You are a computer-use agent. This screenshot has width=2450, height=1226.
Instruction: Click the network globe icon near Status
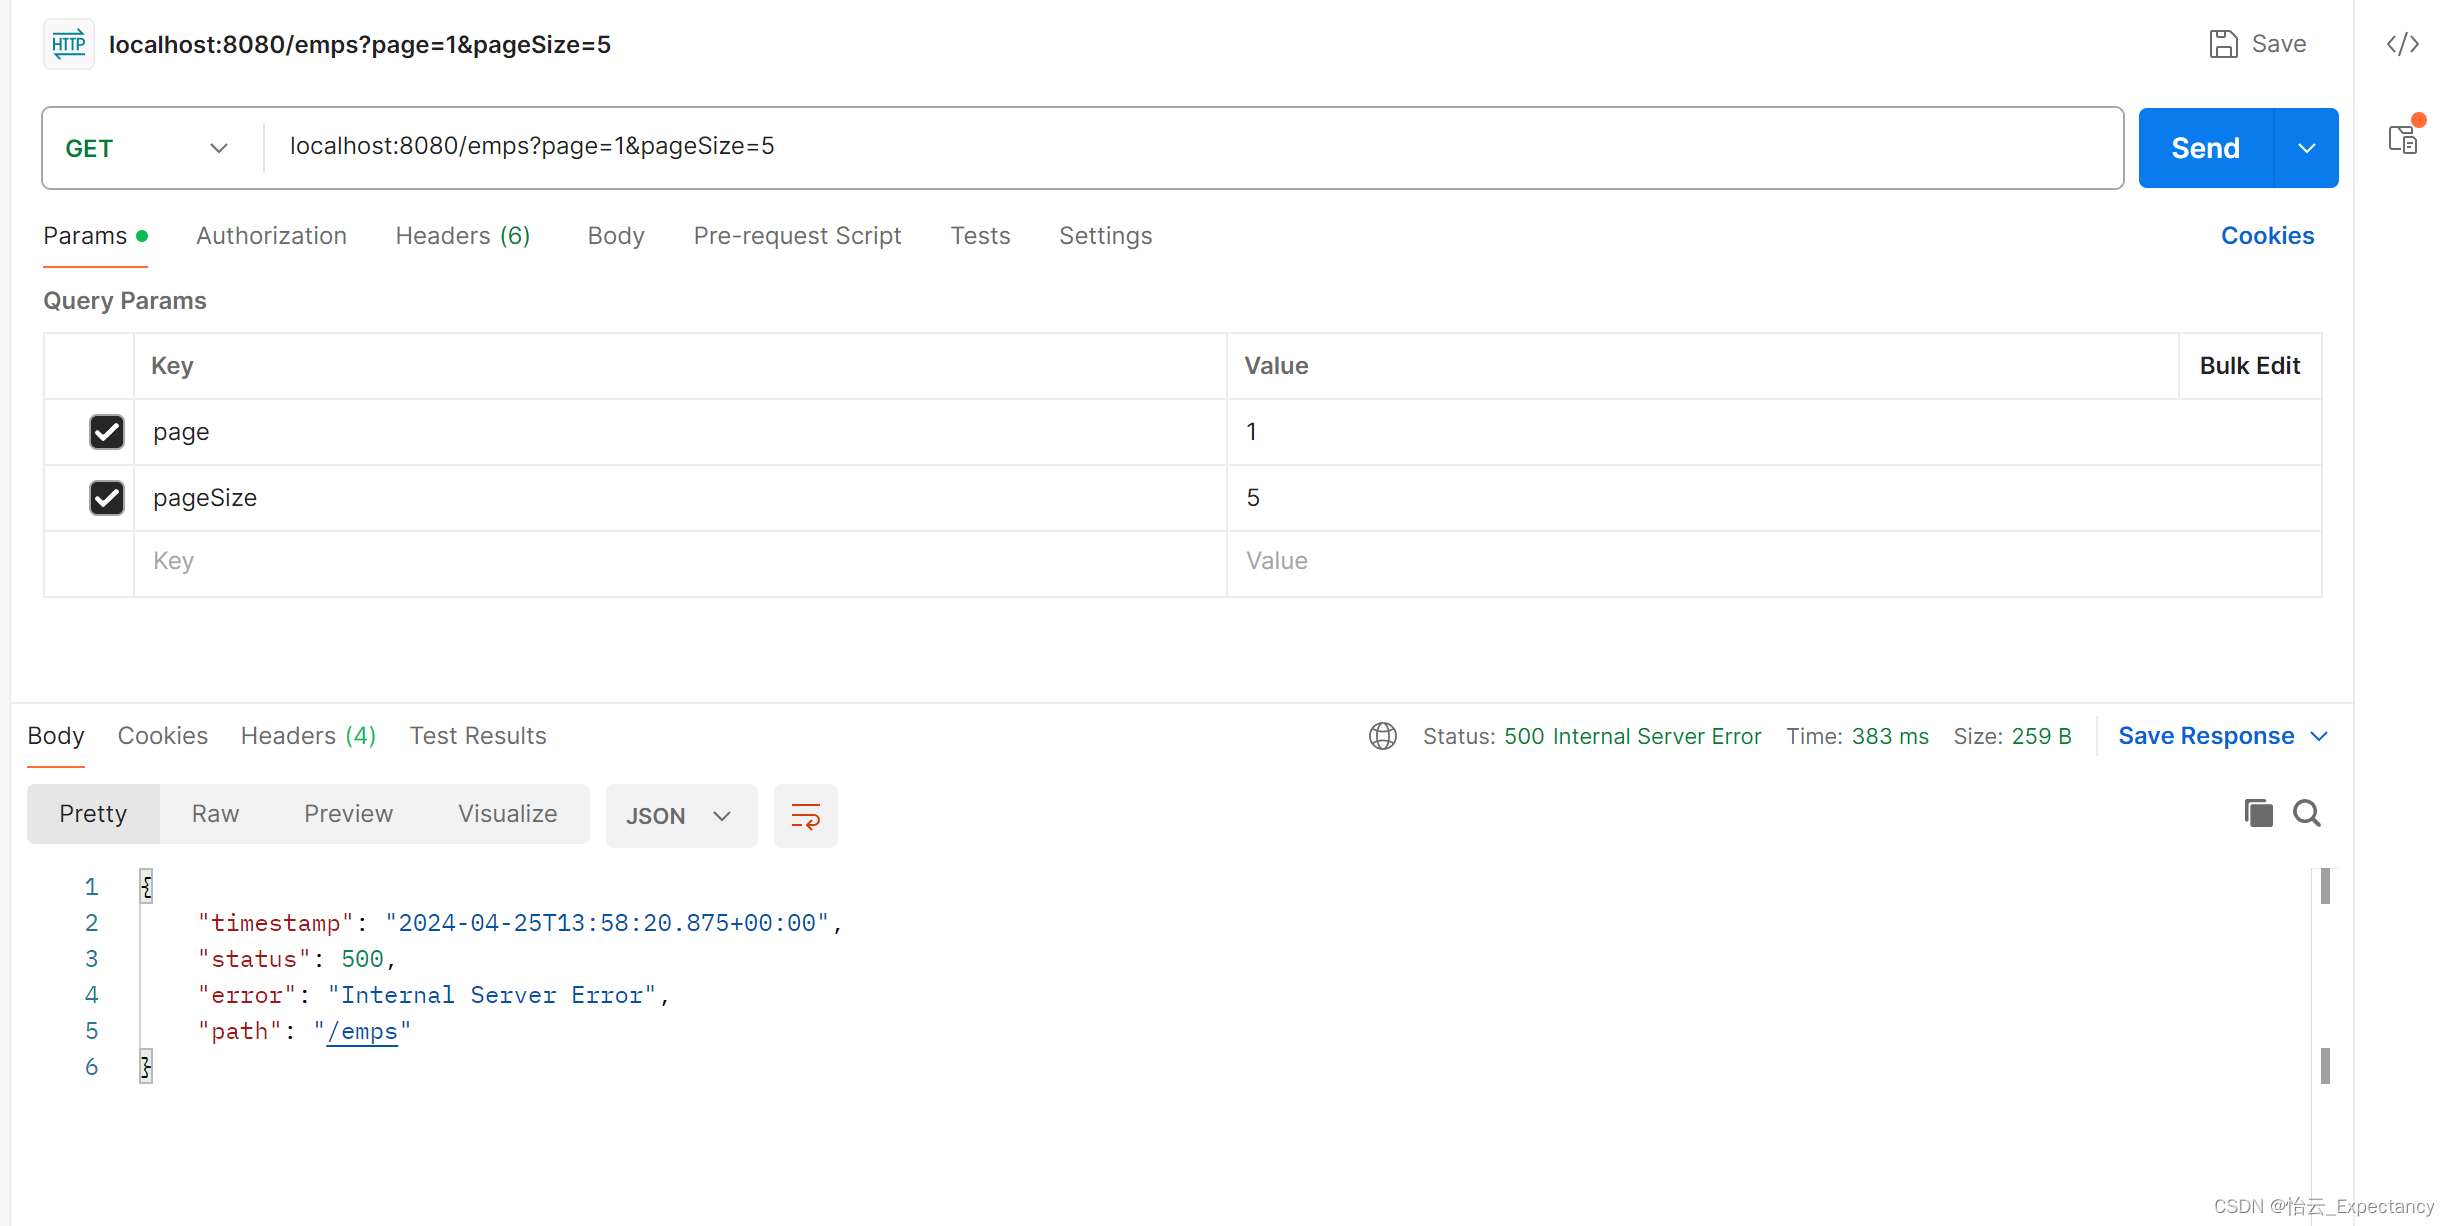tap(1382, 736)
